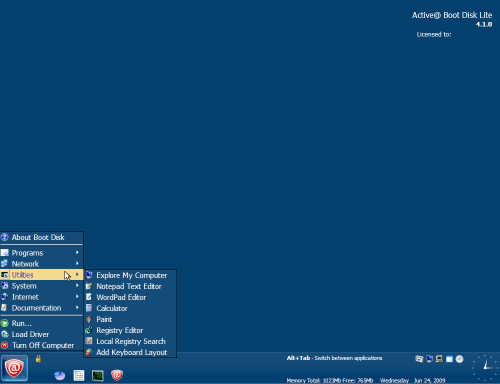The width and height of the screenshot is (500, 384).
Task: Expand the Programs submenu
Action: [42, 253]
